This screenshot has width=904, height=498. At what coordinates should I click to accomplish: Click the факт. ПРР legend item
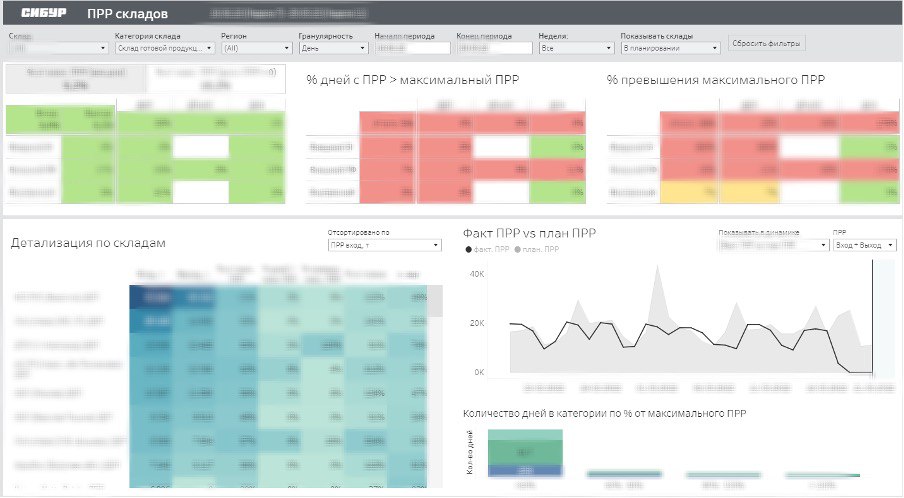click(487, 250)
